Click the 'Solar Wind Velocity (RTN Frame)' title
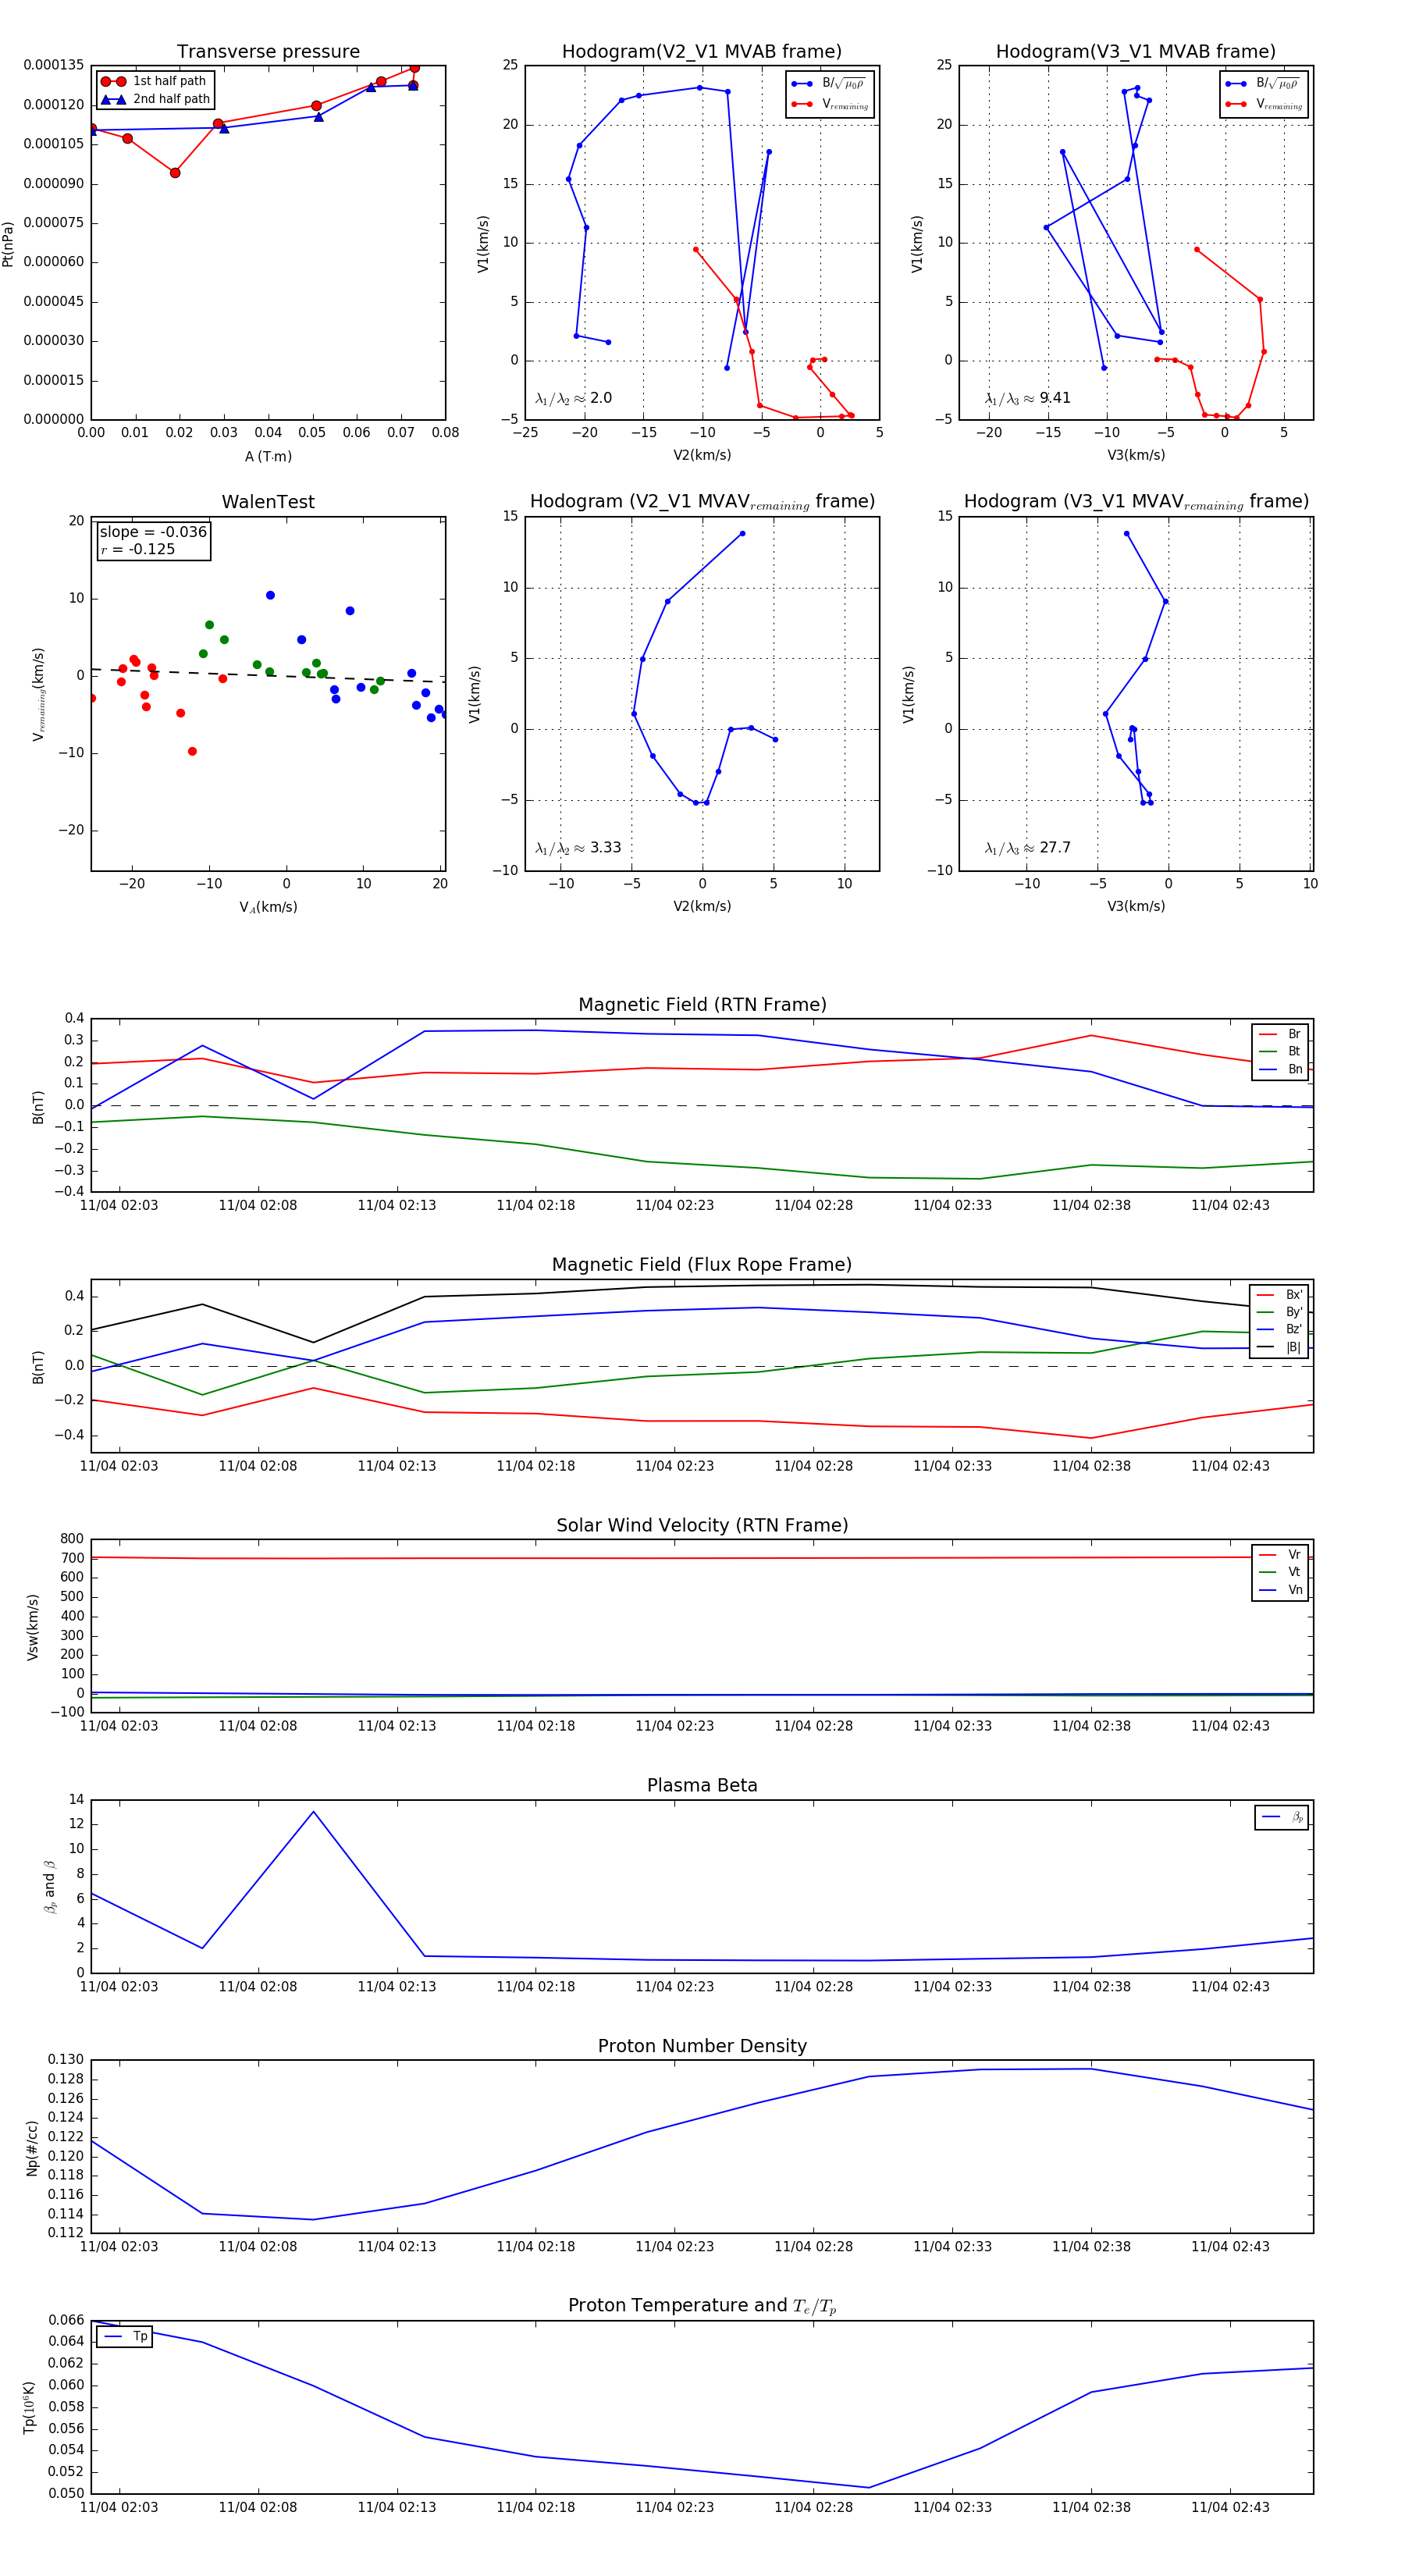 [702, 1525]
